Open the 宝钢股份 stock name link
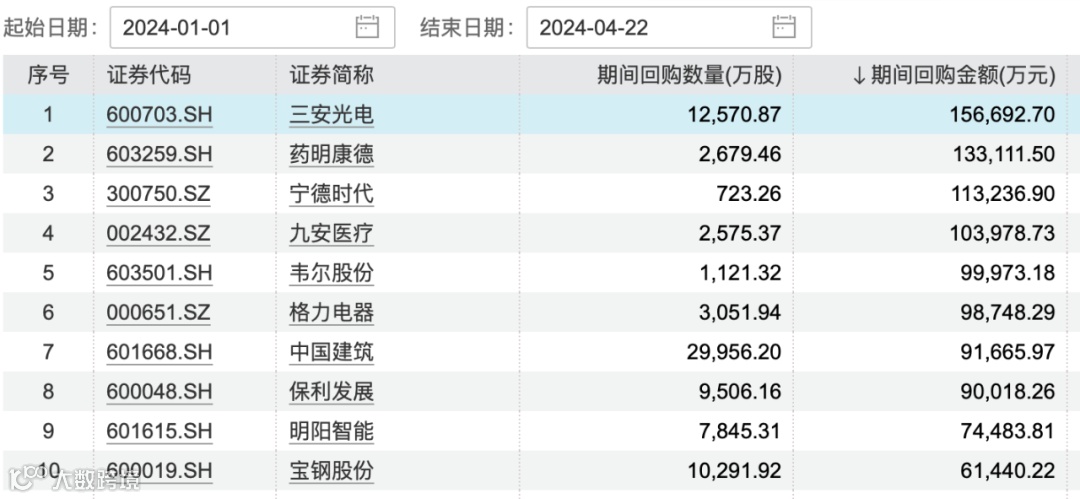This screenshot has height=499, width=1080. 331,471
